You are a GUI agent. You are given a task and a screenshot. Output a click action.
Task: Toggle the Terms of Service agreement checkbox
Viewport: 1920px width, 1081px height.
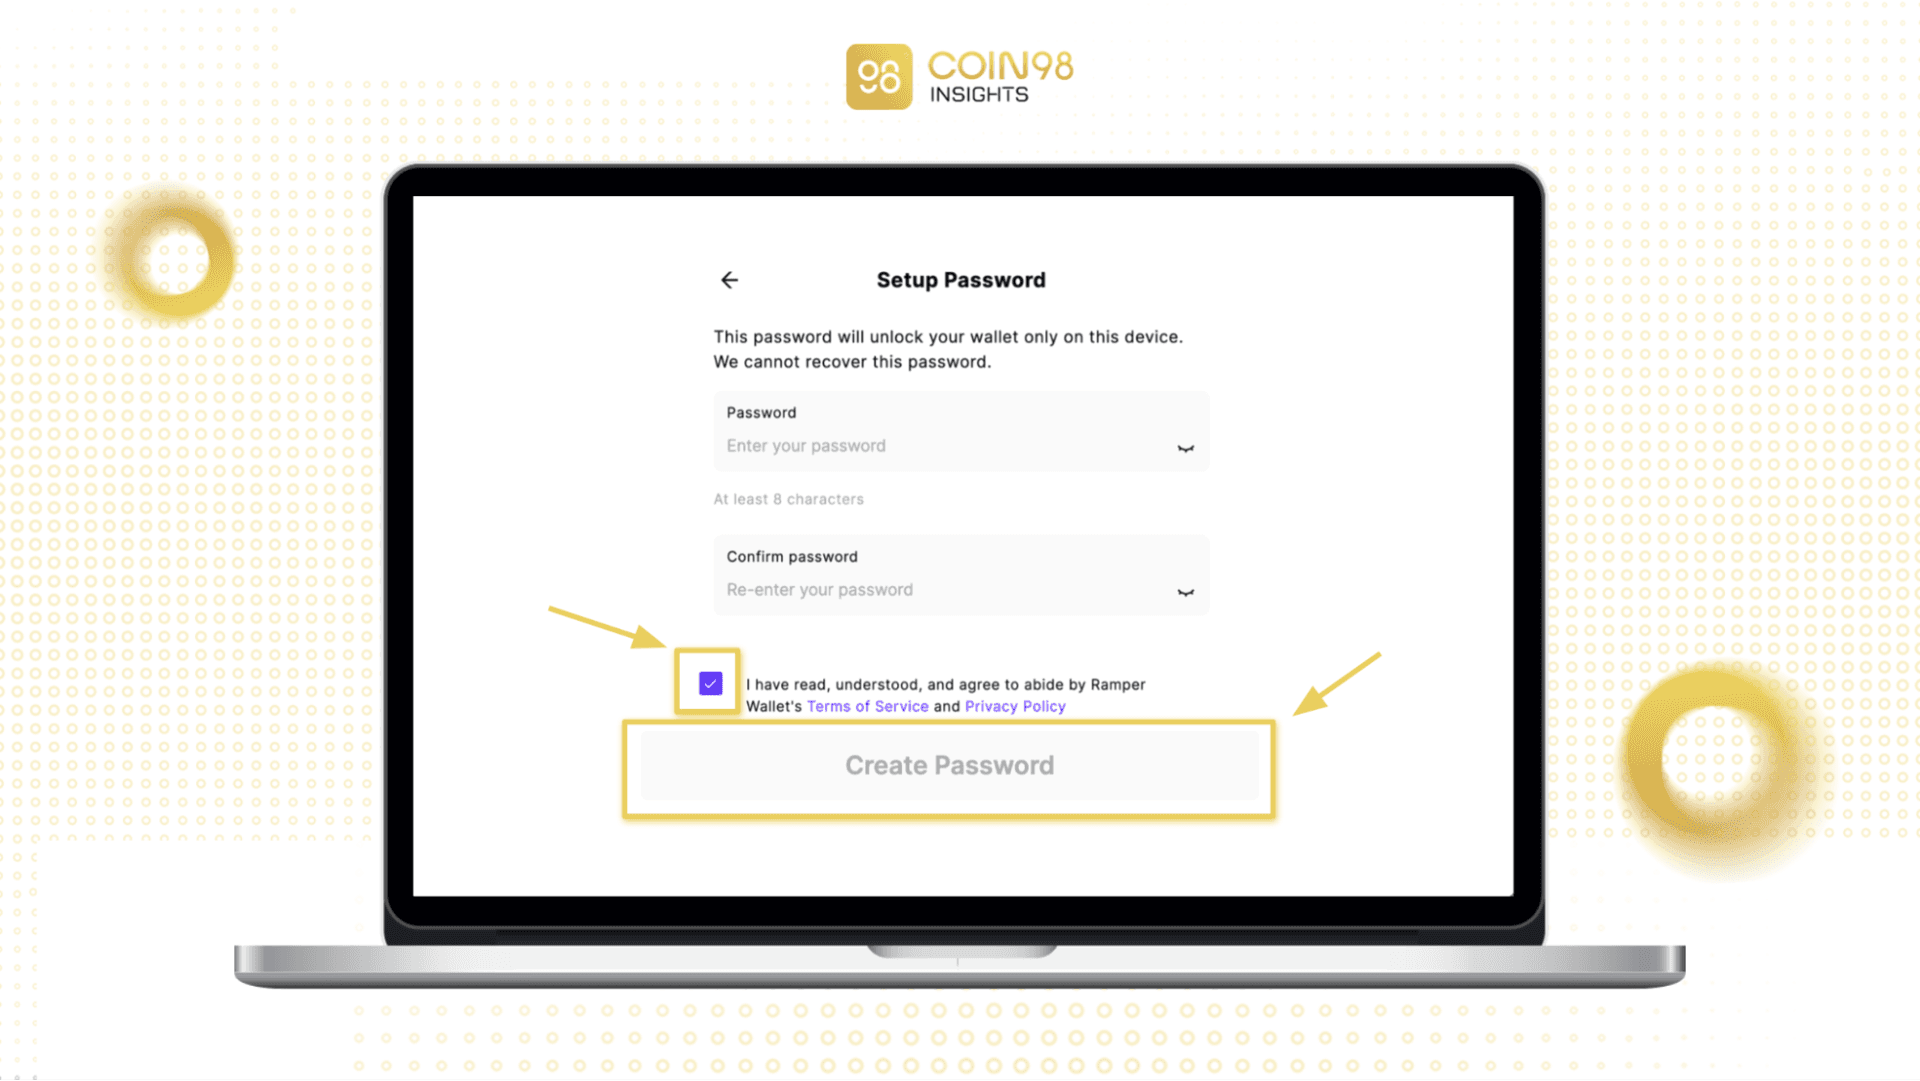pyautogui.click(x=709, y=683)
